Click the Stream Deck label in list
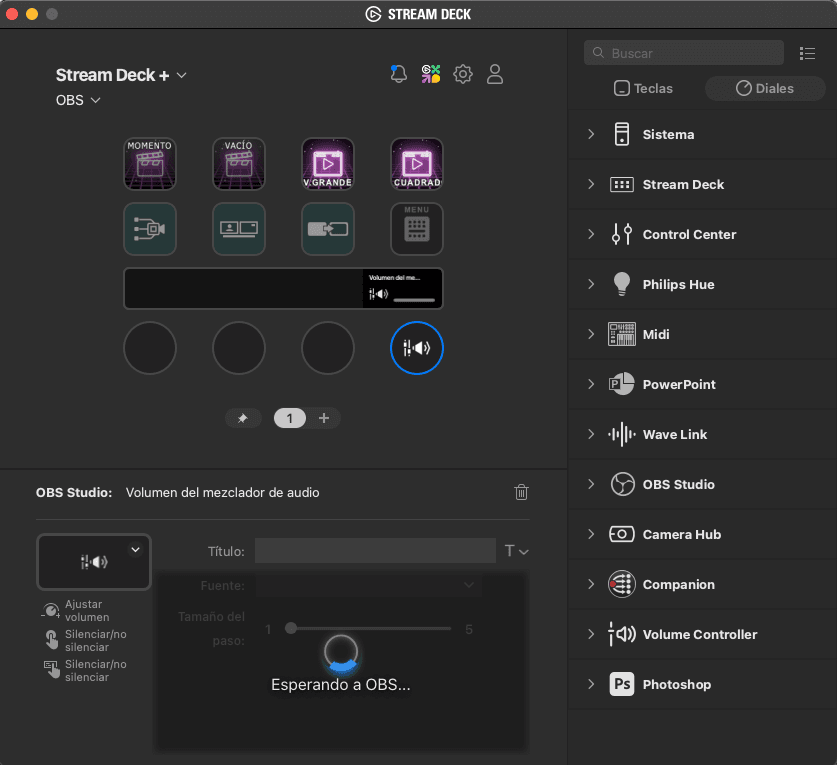Screen dimensions: 837x765 click(x=683, y=185)
